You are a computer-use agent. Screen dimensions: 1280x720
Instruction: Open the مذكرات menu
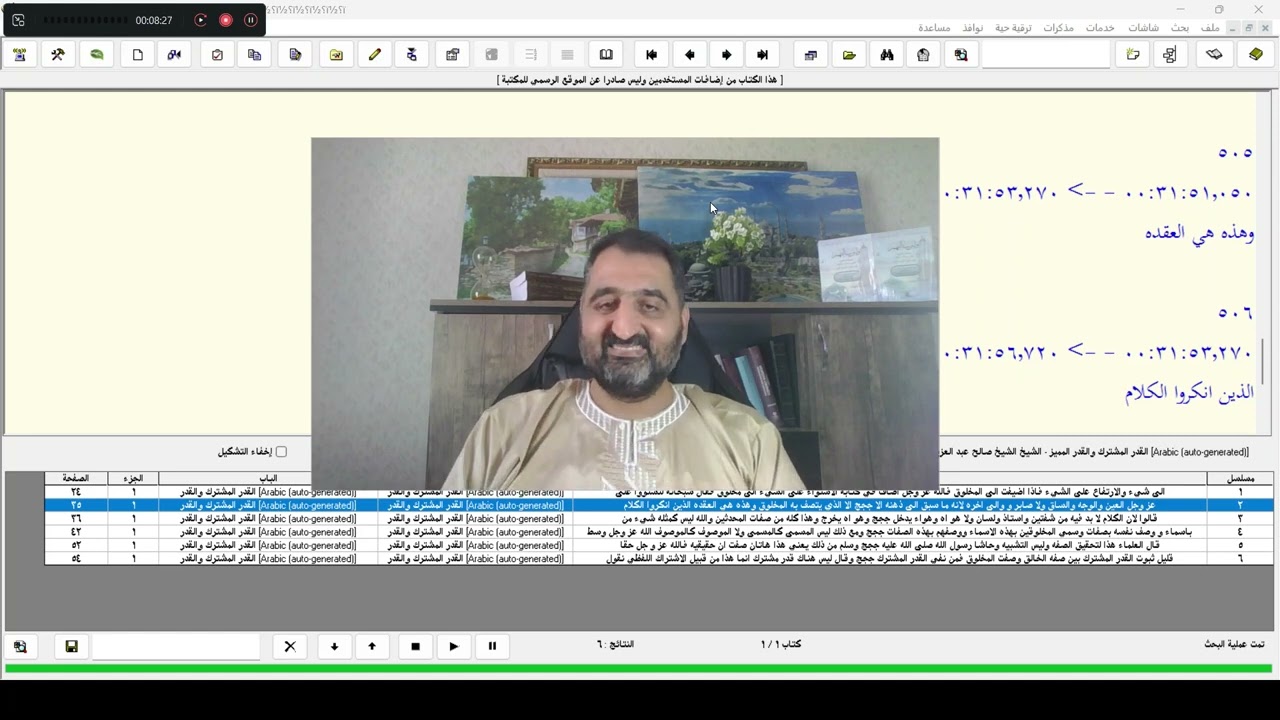[x=1058, y=28]
